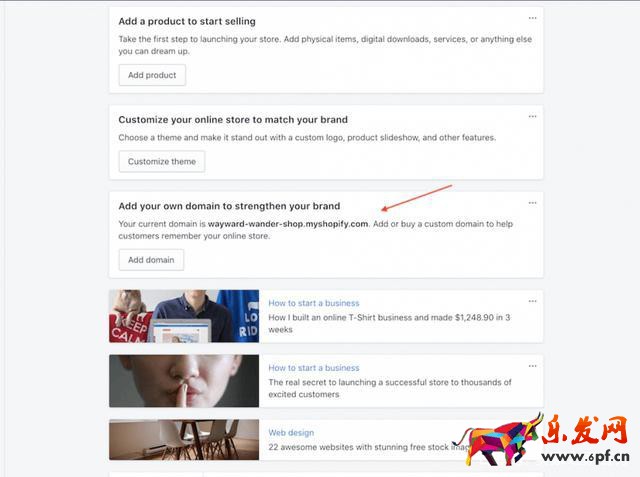Open the options menu on the Add a product card
The image size is (640, 477).
(x=532, y=18)
